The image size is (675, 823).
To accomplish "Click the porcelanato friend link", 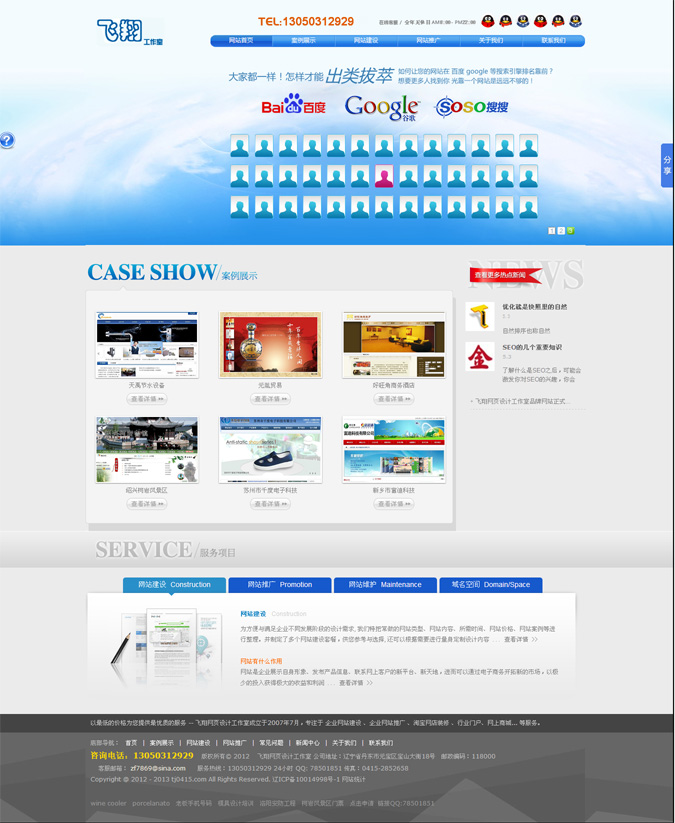I will click(151, 804).
